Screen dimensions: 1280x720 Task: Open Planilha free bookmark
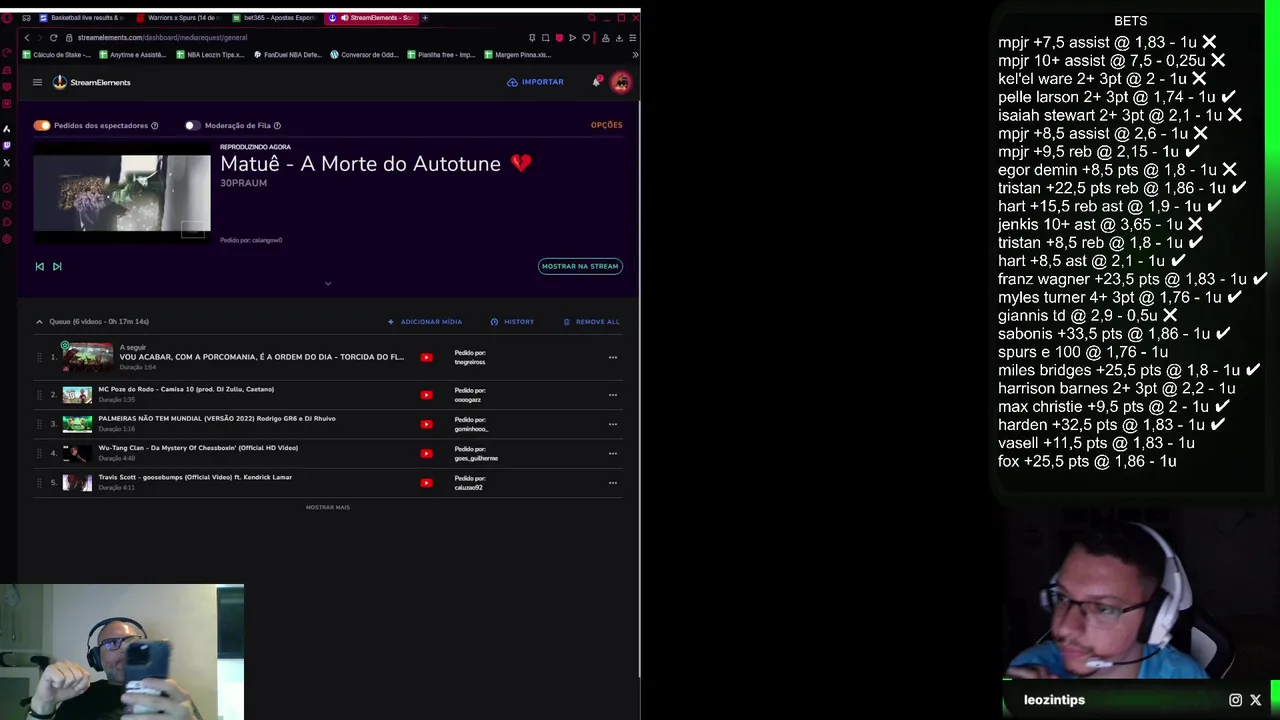[441, 55]
